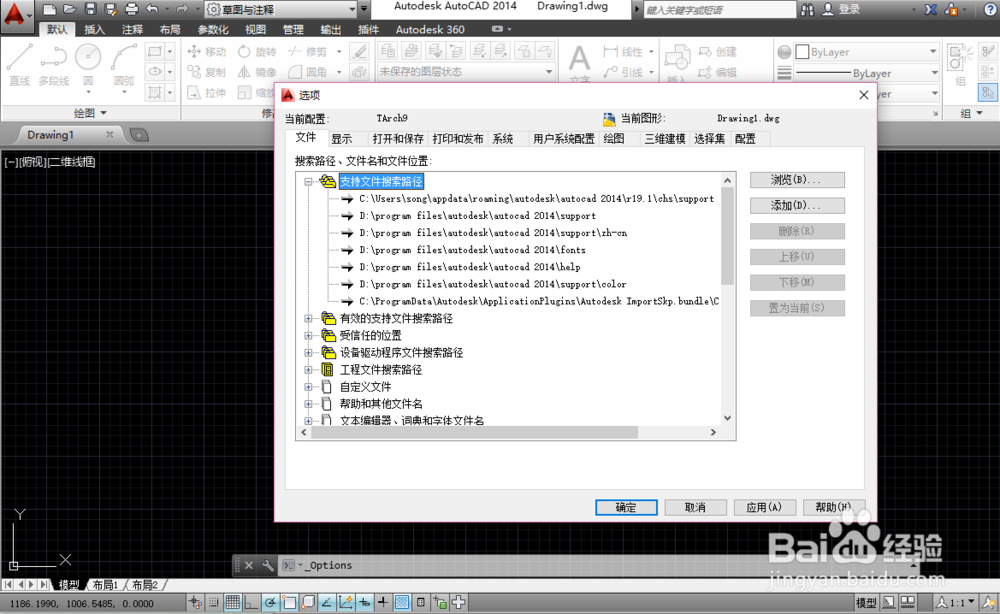The height and width of the screenshot is (614, 1000).
Task: Switch to the 打开和保存 tab
Action: pyautogui.click(x=398, y=139)
